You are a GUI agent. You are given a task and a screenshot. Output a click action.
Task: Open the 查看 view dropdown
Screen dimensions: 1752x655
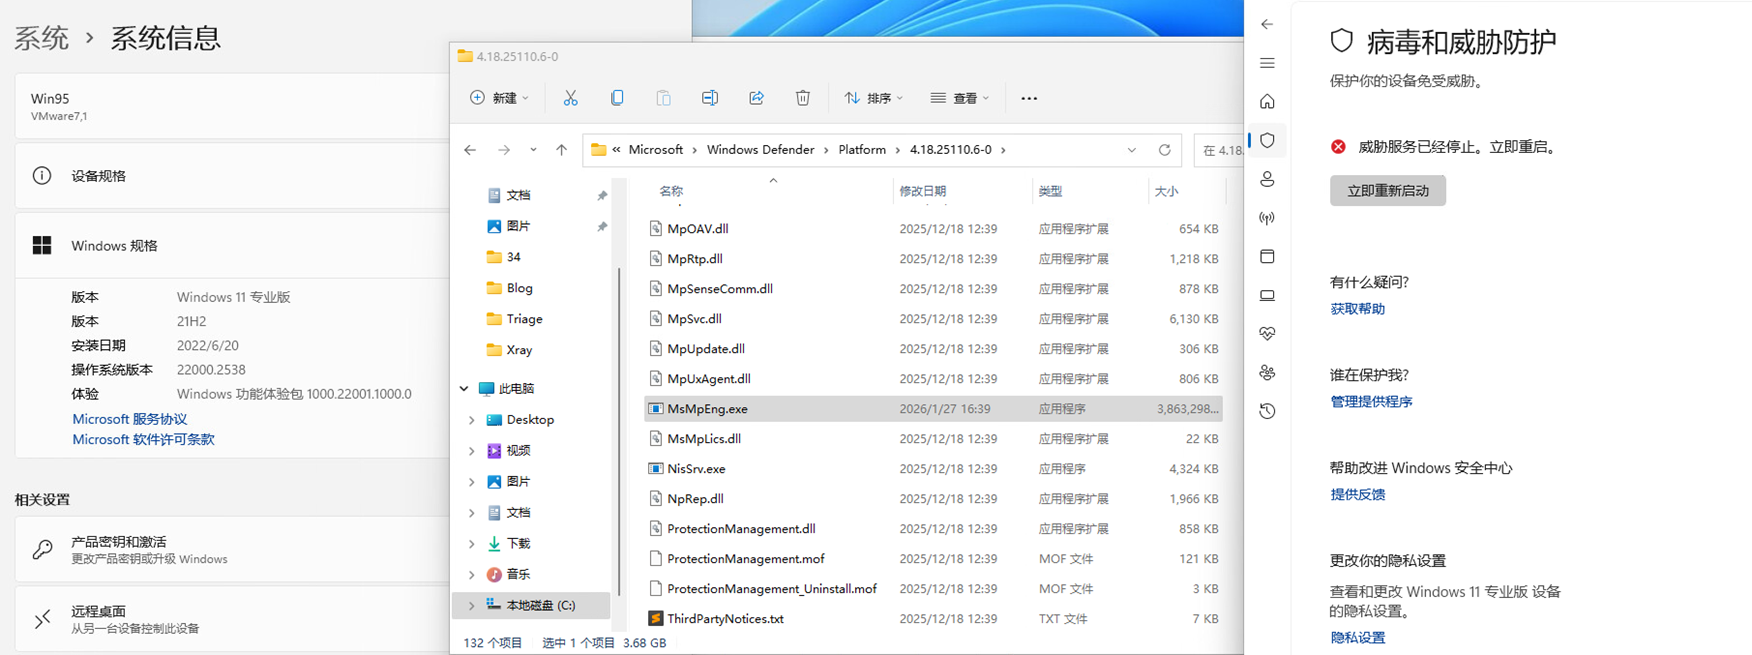pos(960,98)
